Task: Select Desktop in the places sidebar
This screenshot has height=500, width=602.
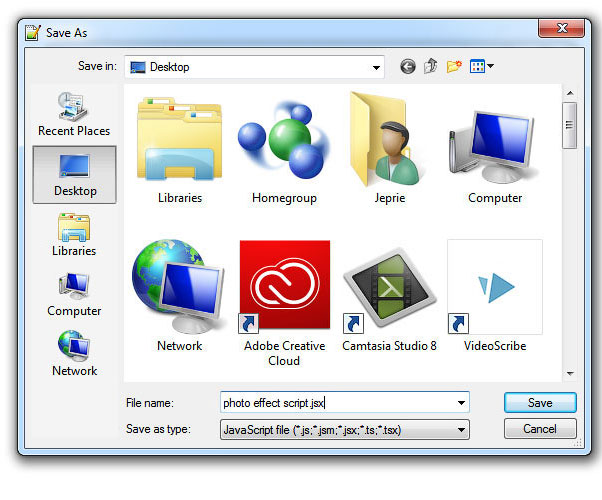Action: (x=74, y=175)
